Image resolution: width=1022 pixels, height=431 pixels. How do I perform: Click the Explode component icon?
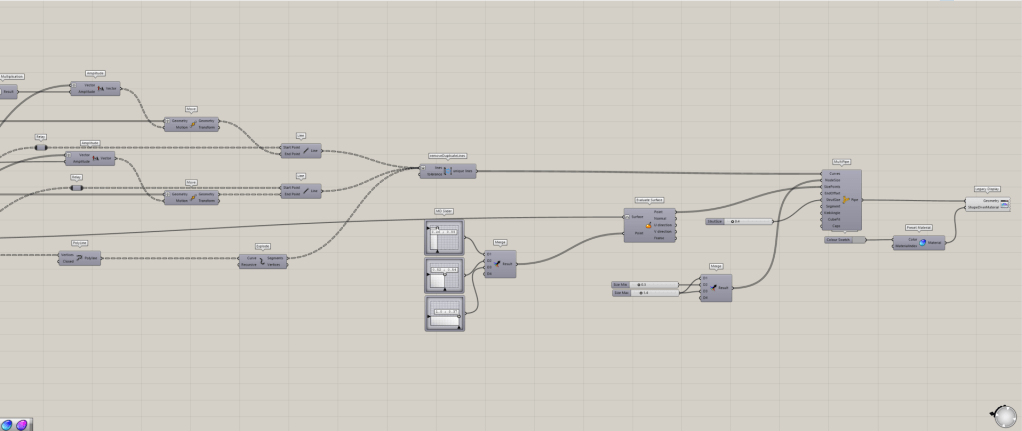(263, 260)
